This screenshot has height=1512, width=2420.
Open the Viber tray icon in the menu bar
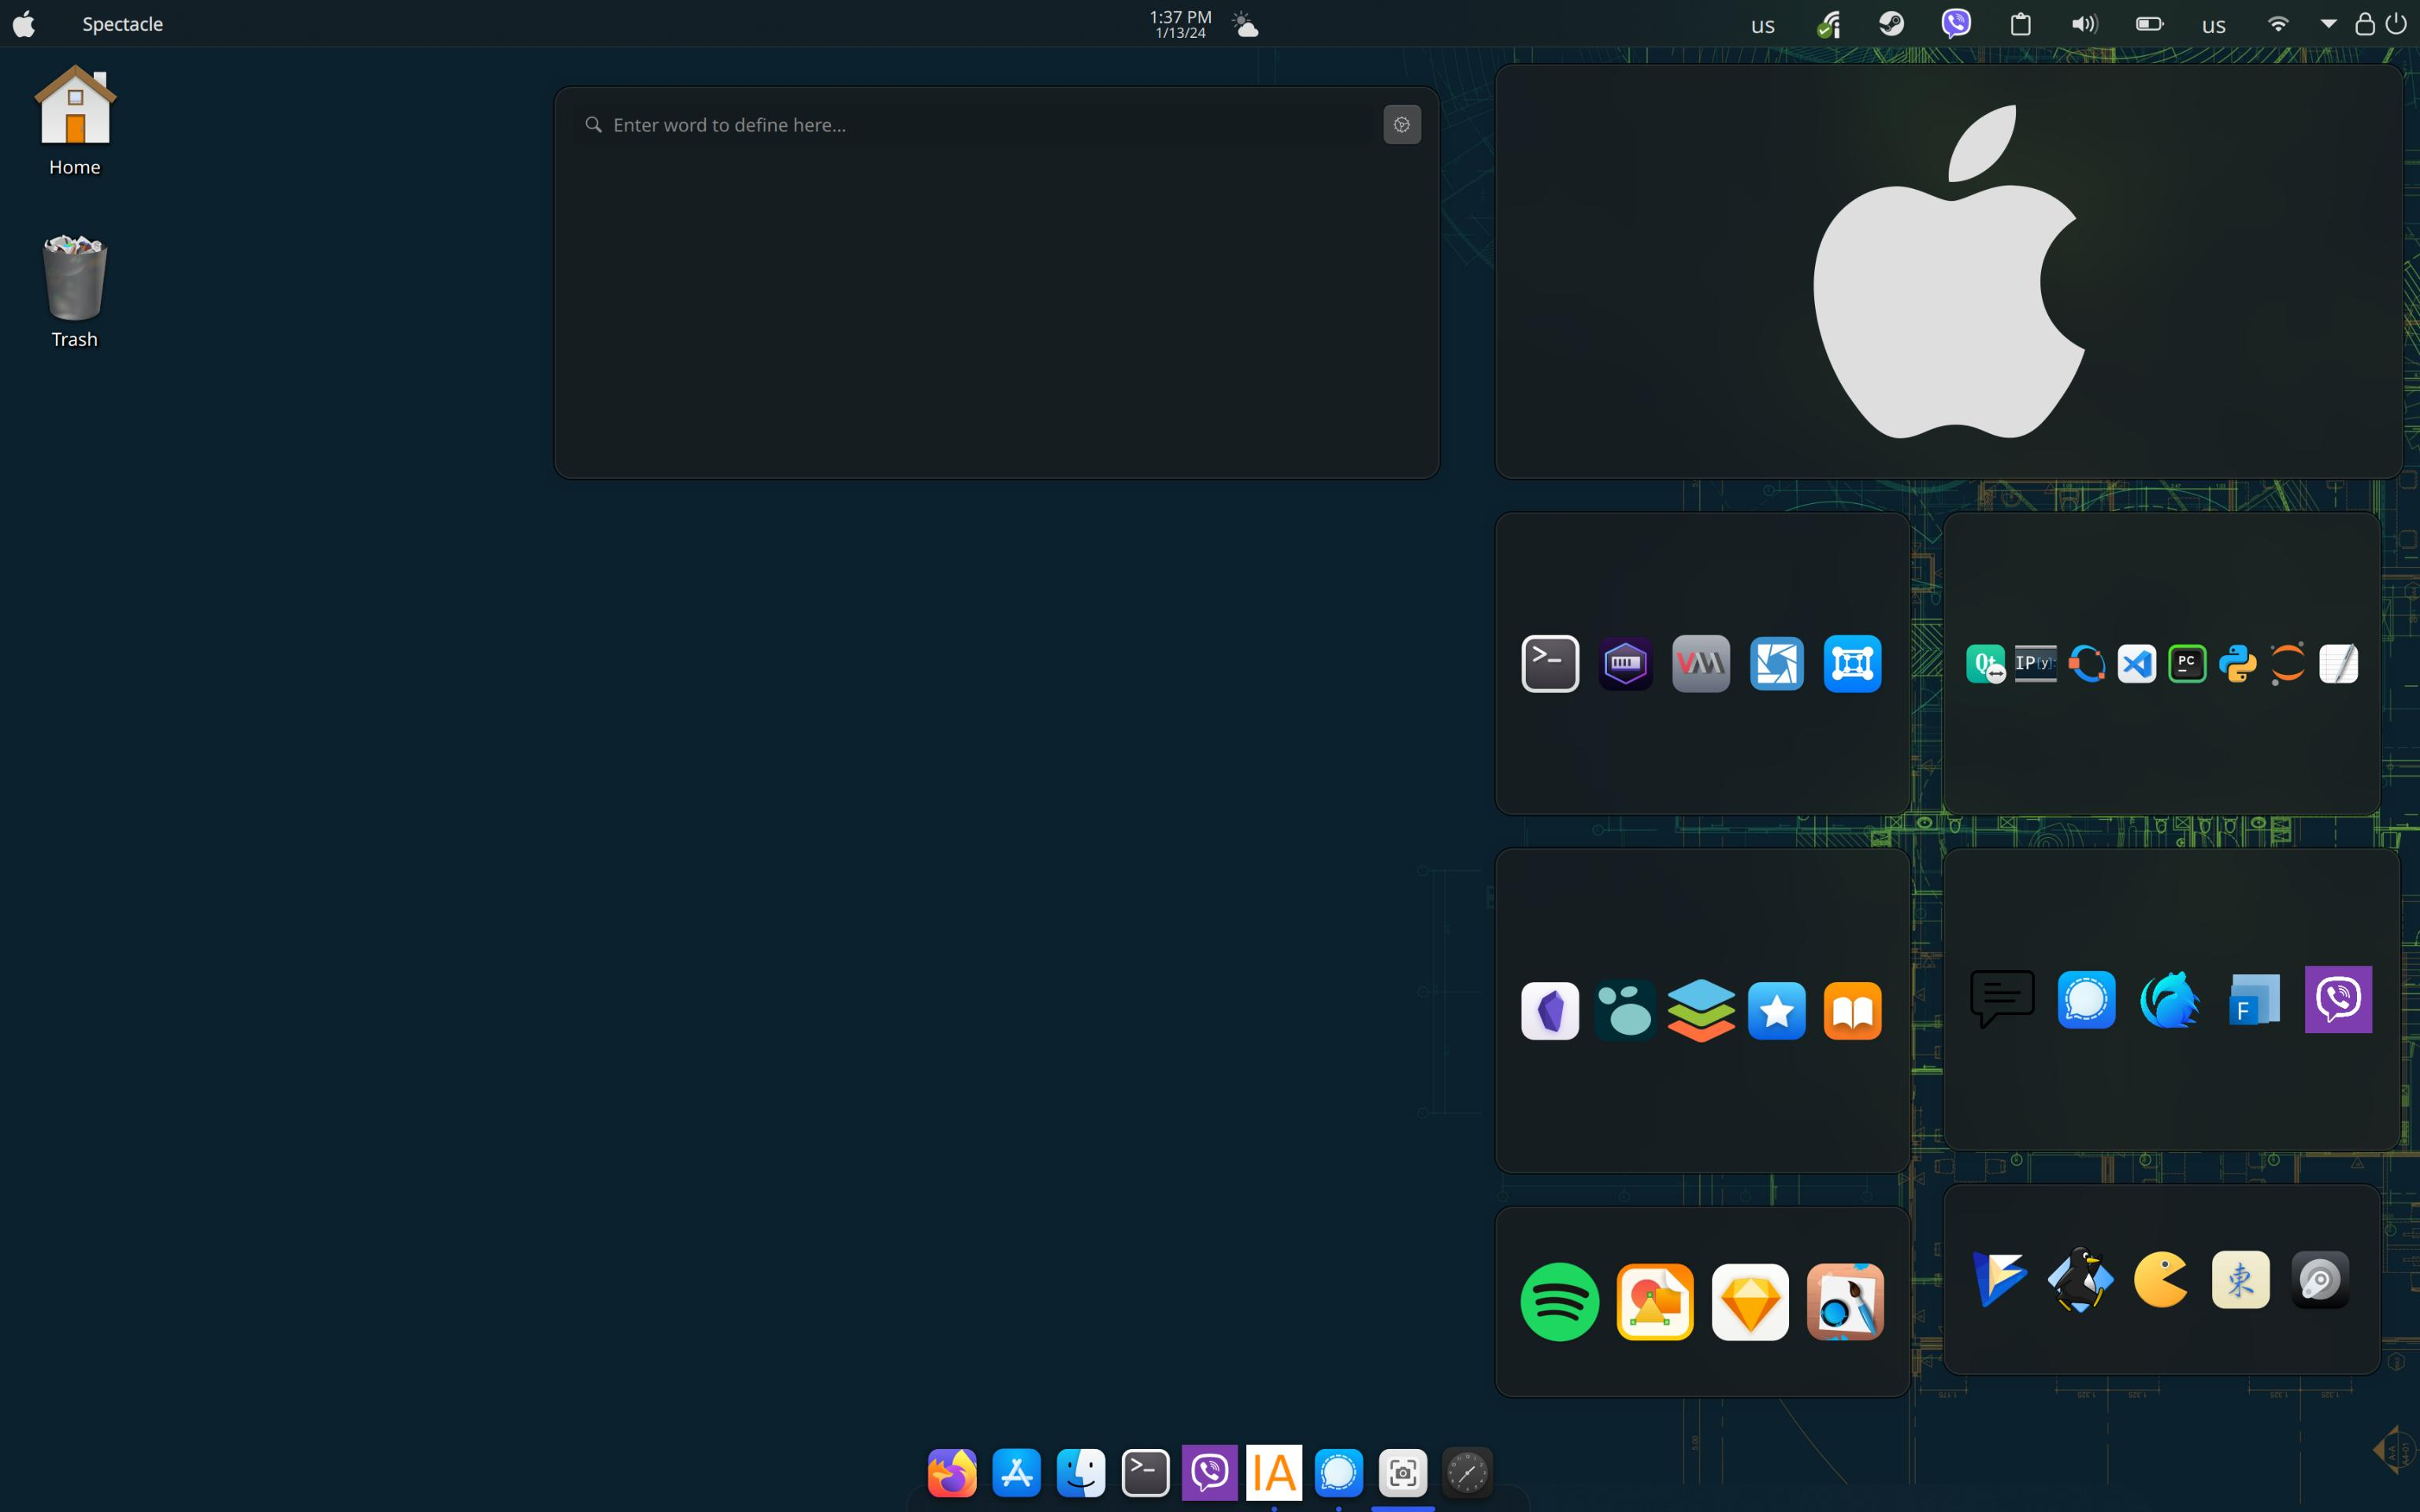click(x=1955, y=23)
